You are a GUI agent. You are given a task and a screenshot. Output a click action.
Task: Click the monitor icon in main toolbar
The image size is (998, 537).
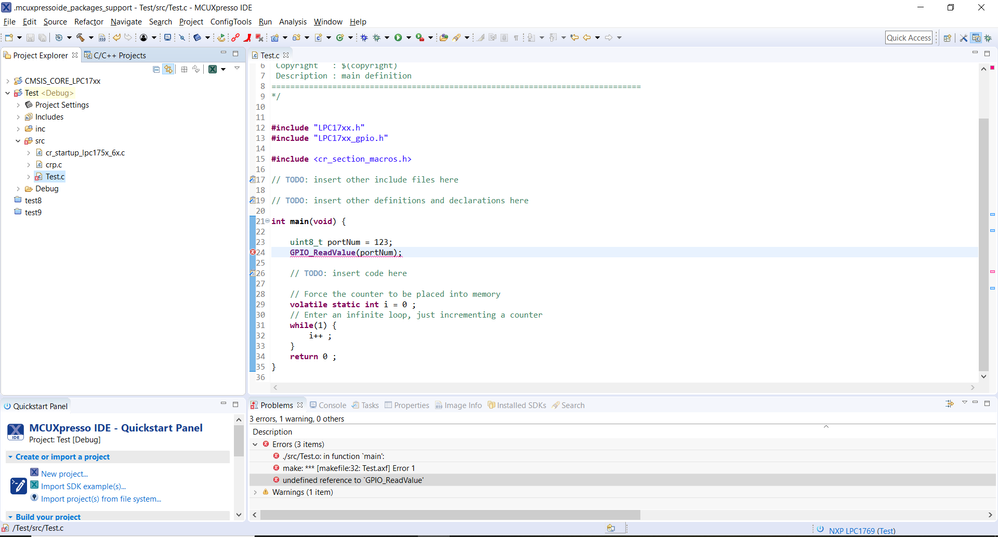tap(167, 38)
